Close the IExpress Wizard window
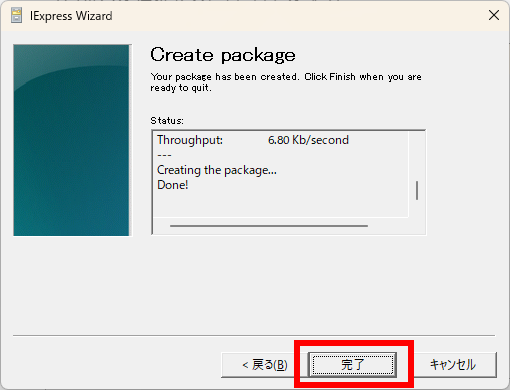The height and width of the screenshot is (390, 510). coord(494,15)
